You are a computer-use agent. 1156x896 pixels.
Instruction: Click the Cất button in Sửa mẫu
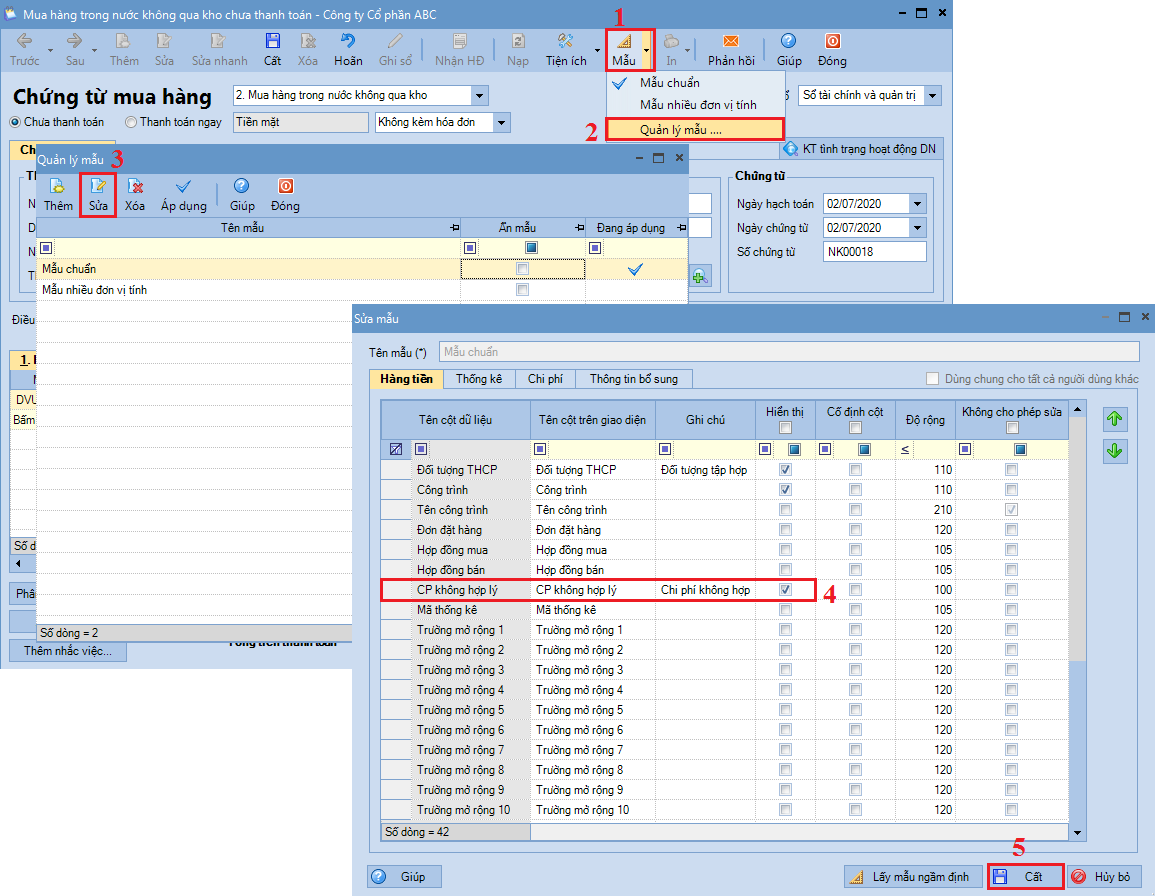click(x=1026, y=877)
